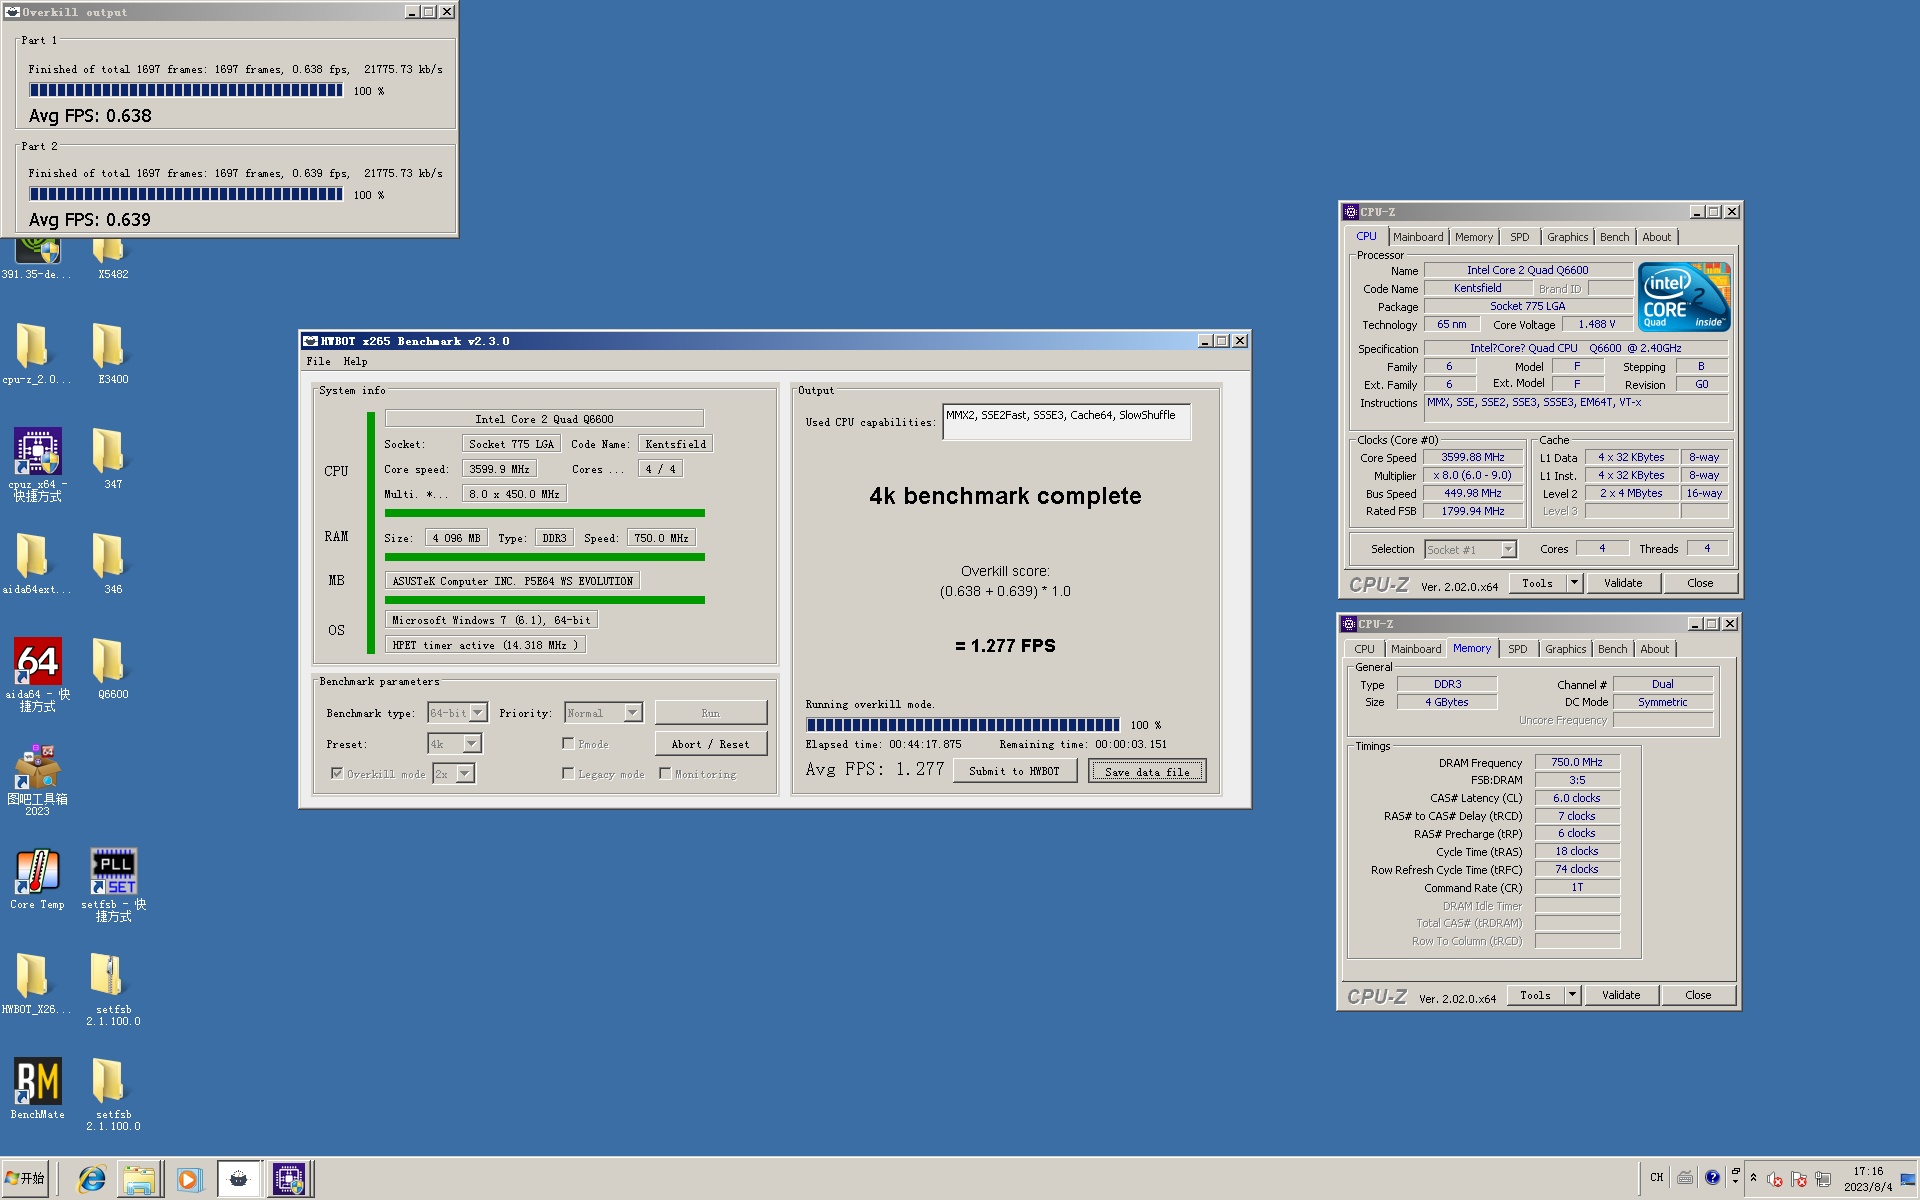Open the cpu-z_2.0 folder icon
Viewport: 1920px width, 1200px height.
point(37,353)
